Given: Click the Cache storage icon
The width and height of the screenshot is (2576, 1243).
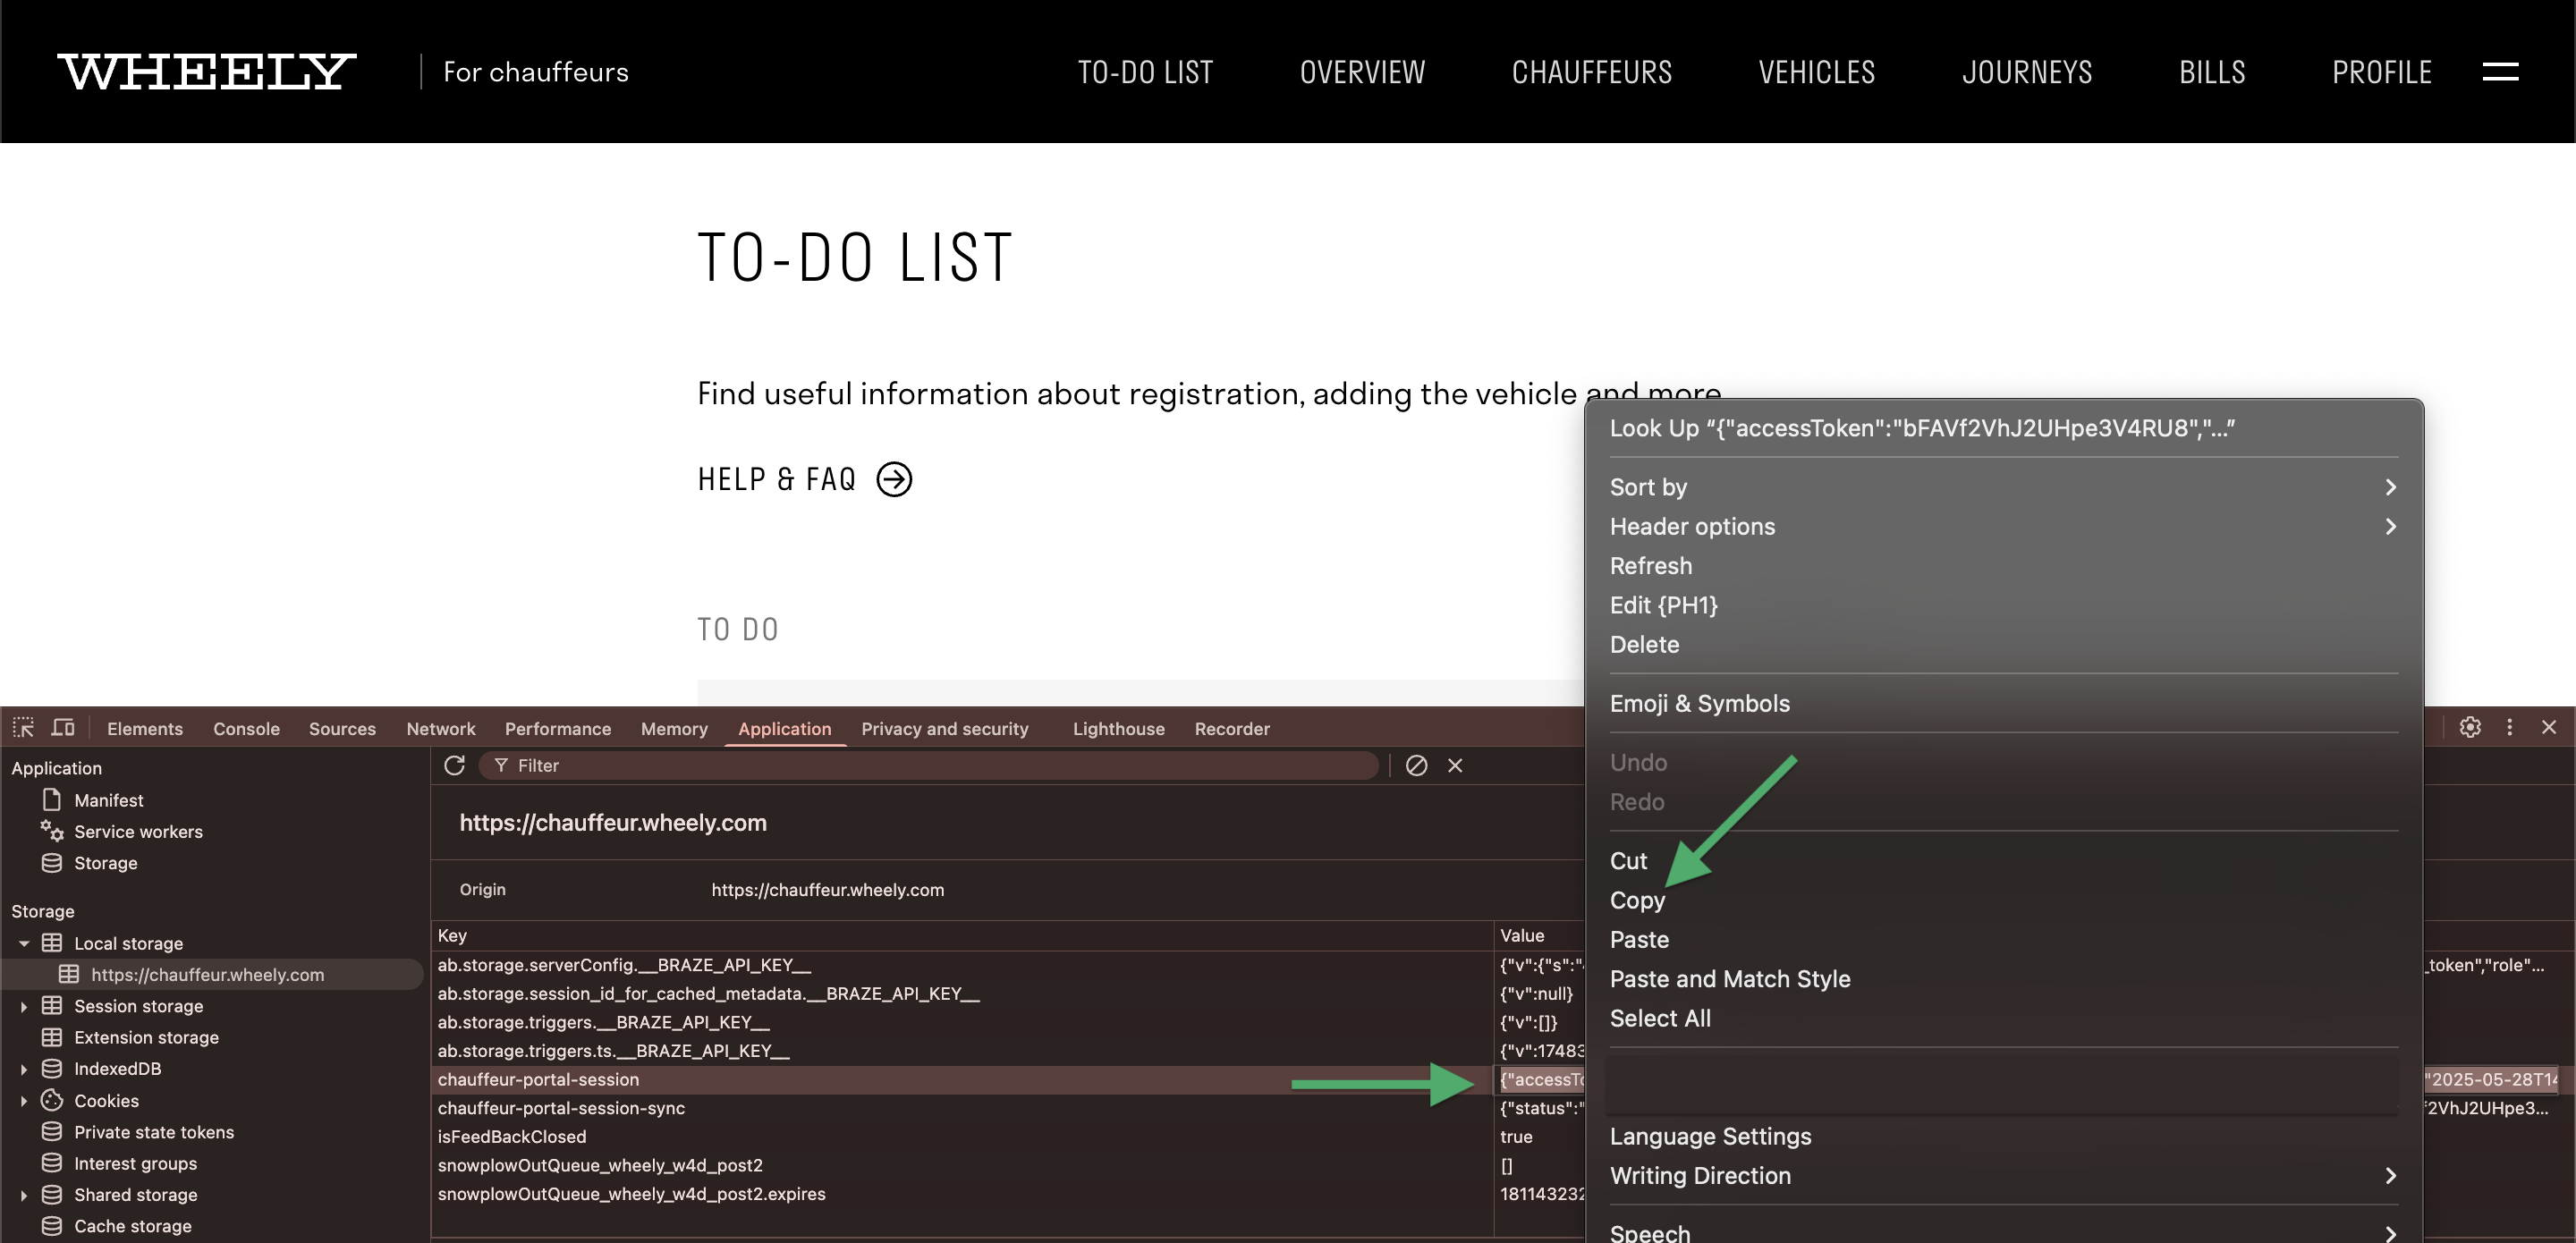Looking at the screenshot, I should point(52,1225).
